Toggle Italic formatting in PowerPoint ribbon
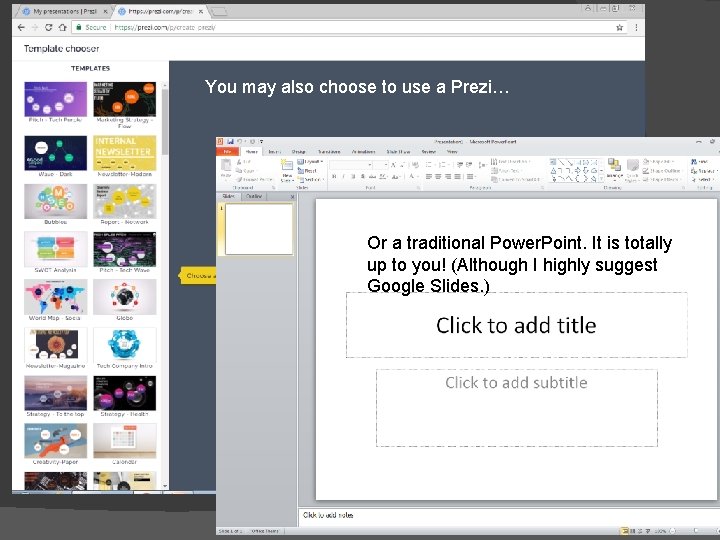720x540 pixels. coord(343,176)
